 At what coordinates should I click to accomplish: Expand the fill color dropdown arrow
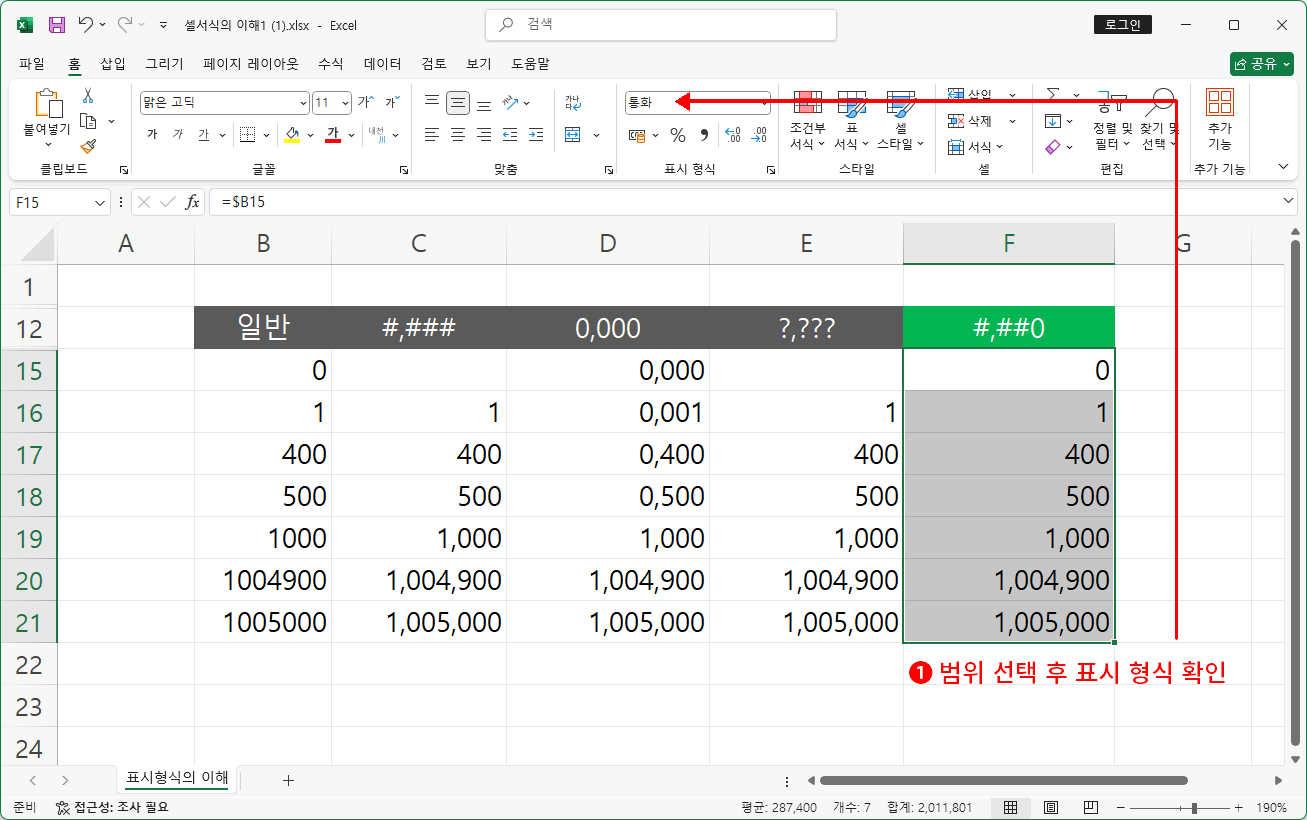[x=310, y=134]
